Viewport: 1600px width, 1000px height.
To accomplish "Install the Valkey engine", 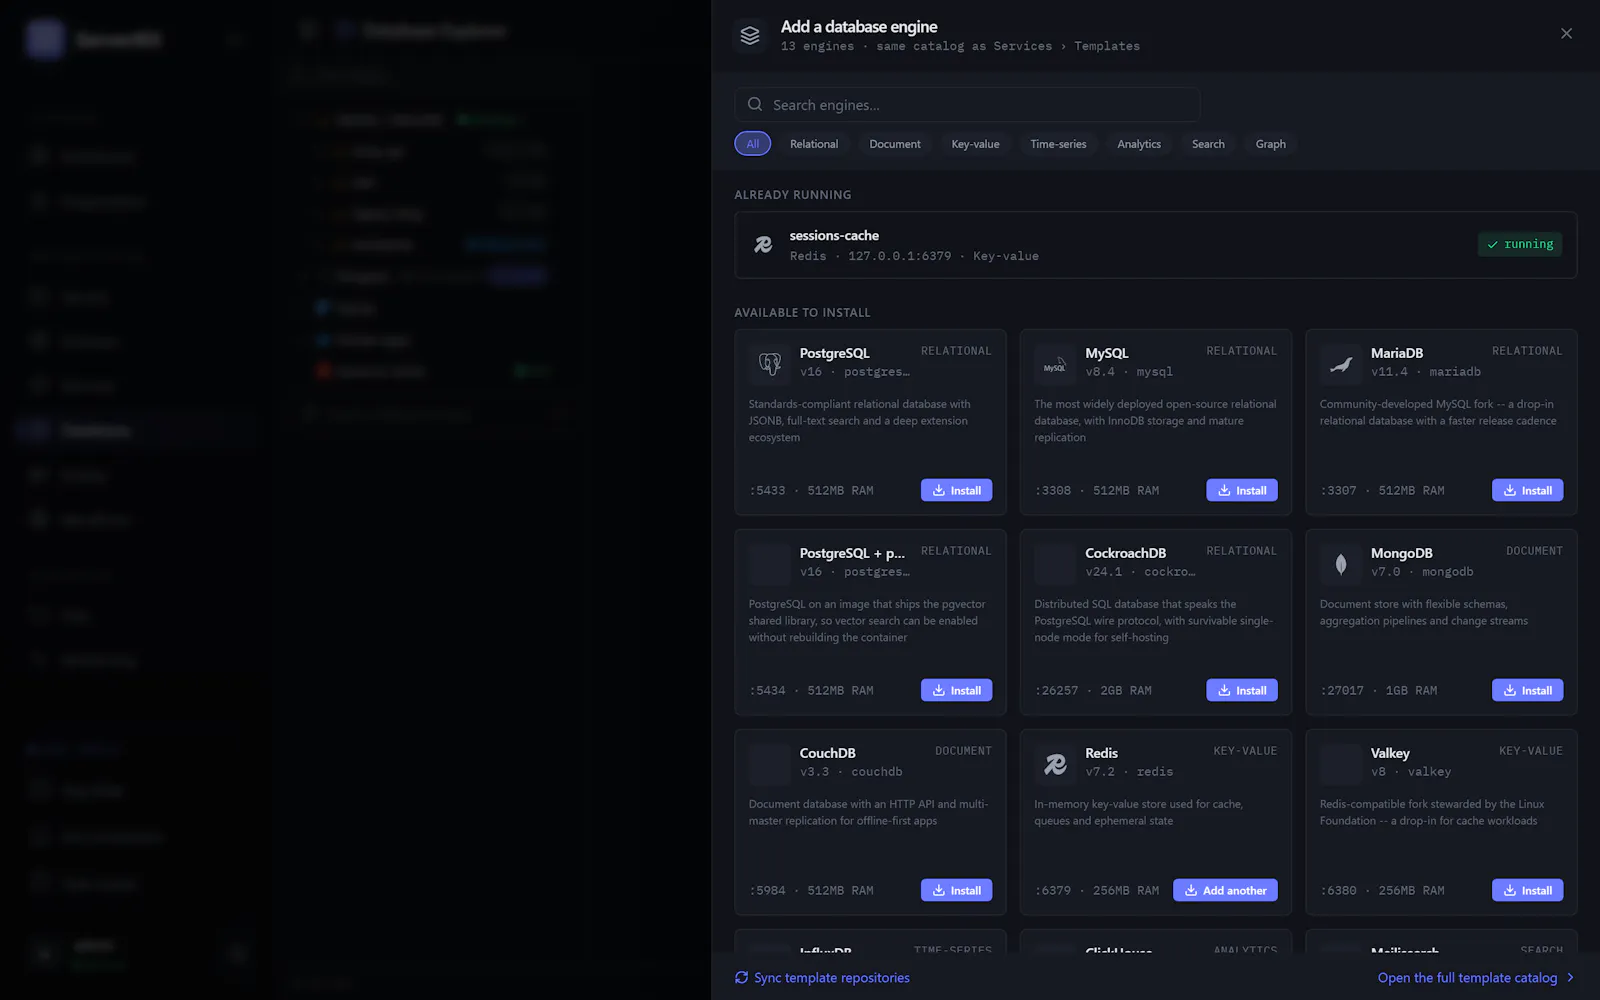I will 1527,890.
